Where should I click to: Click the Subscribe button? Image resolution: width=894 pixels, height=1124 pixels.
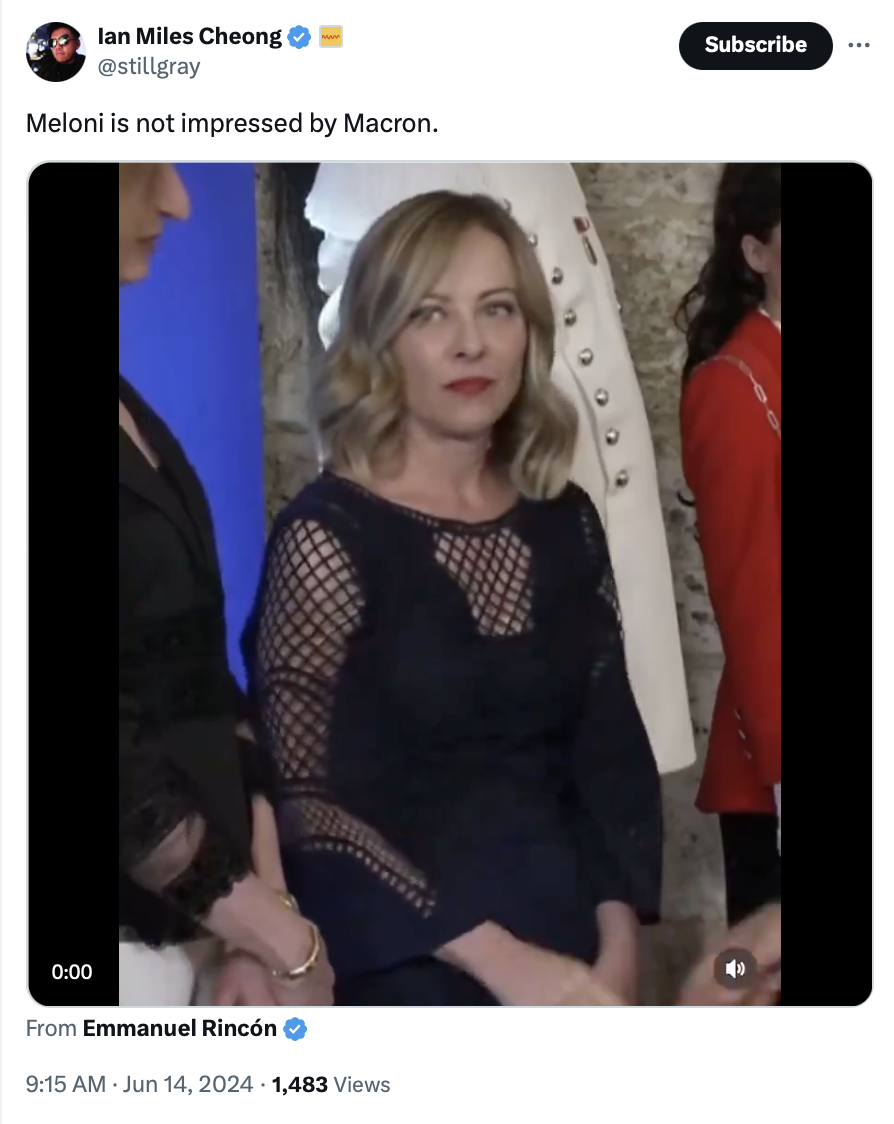coord(756,45)
